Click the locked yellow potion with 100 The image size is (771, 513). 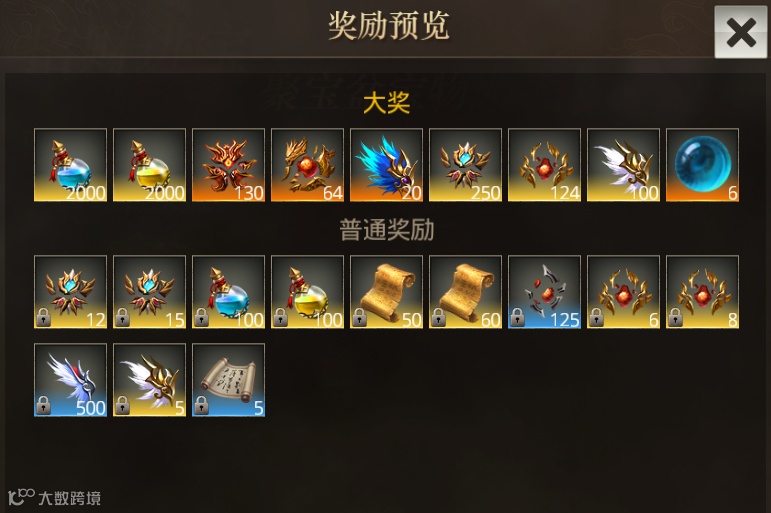(307, 292)
